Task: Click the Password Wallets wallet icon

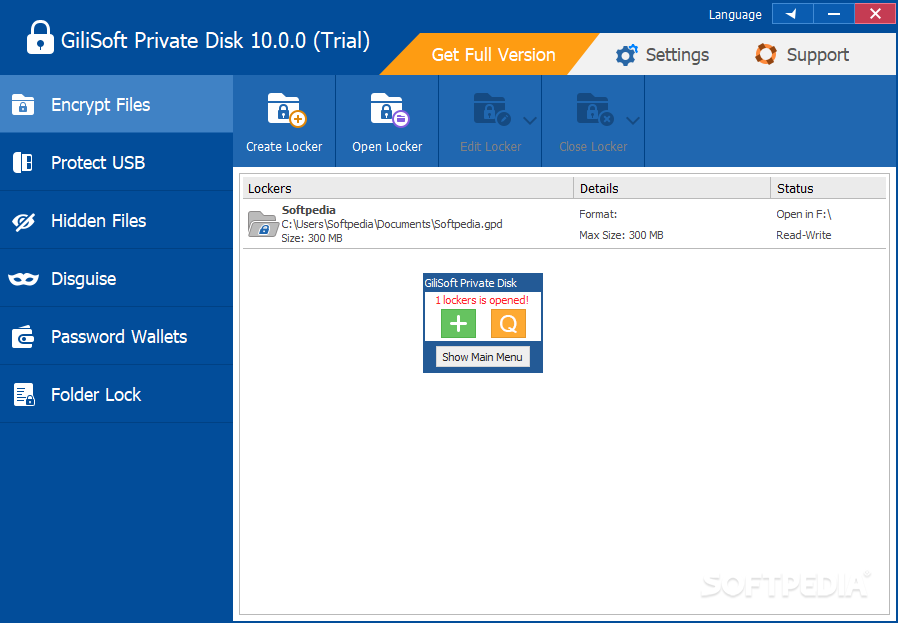Action: [23, 337]
